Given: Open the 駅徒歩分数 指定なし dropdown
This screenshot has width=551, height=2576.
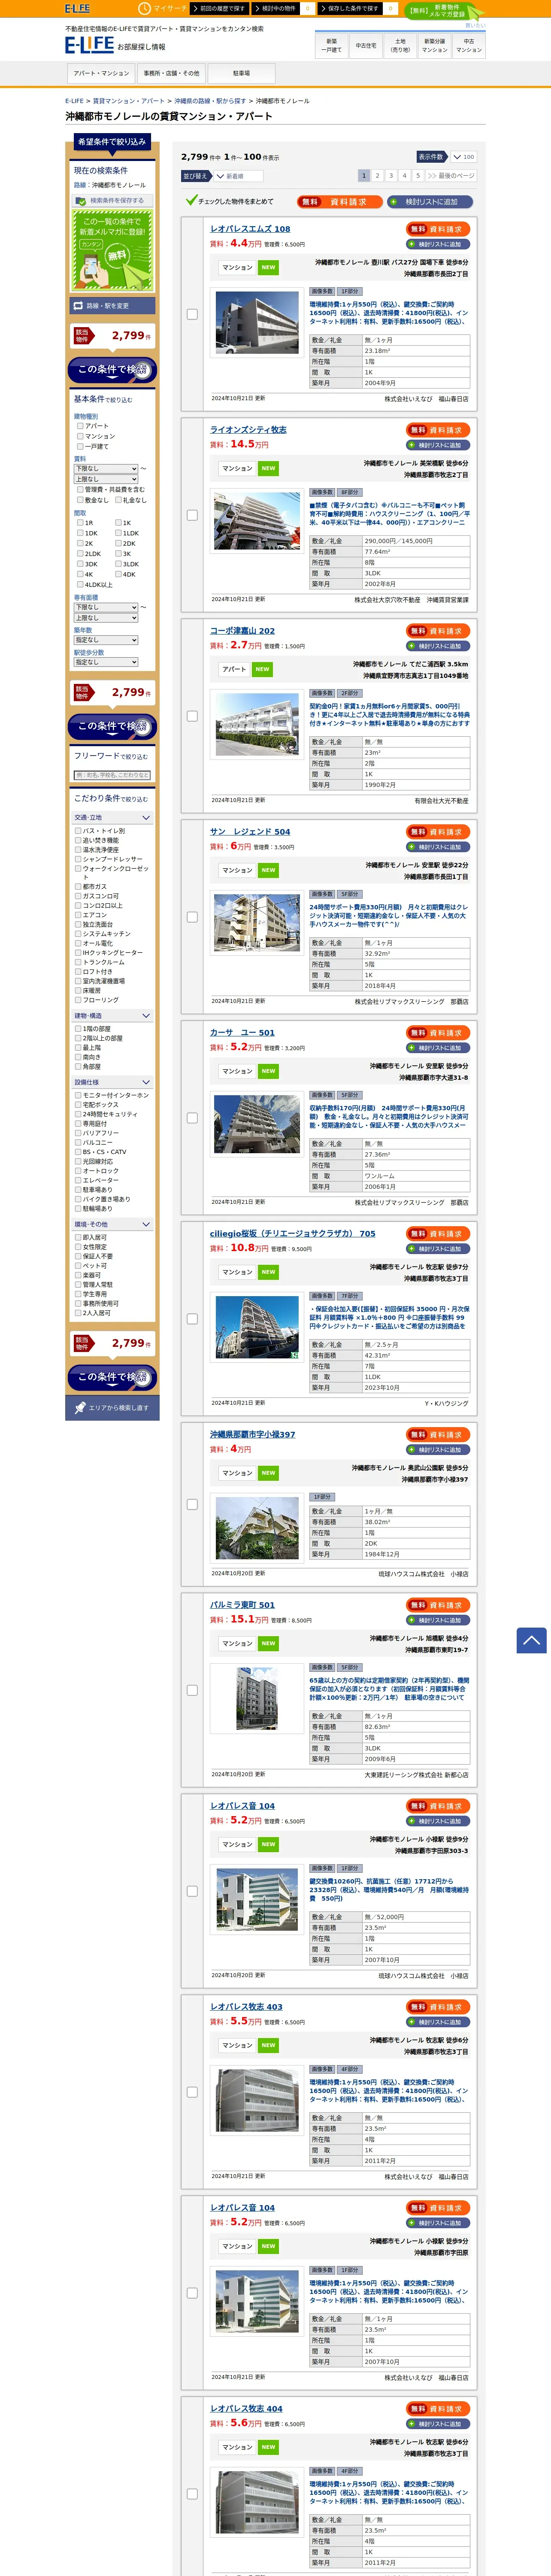Looking at the screenshot, I should [106, 662].
